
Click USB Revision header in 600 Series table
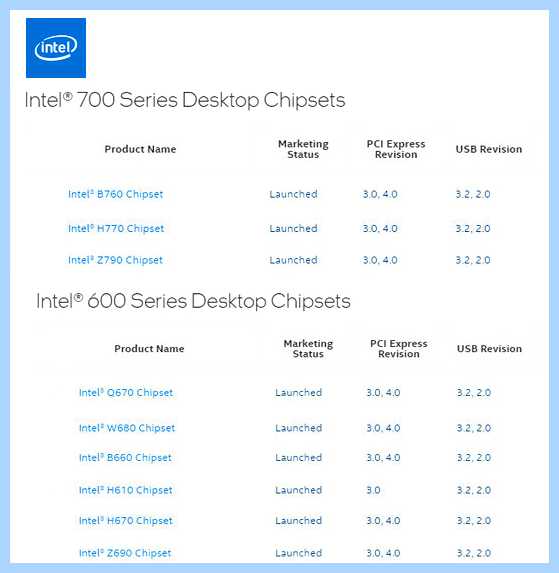tap(489, 349)
